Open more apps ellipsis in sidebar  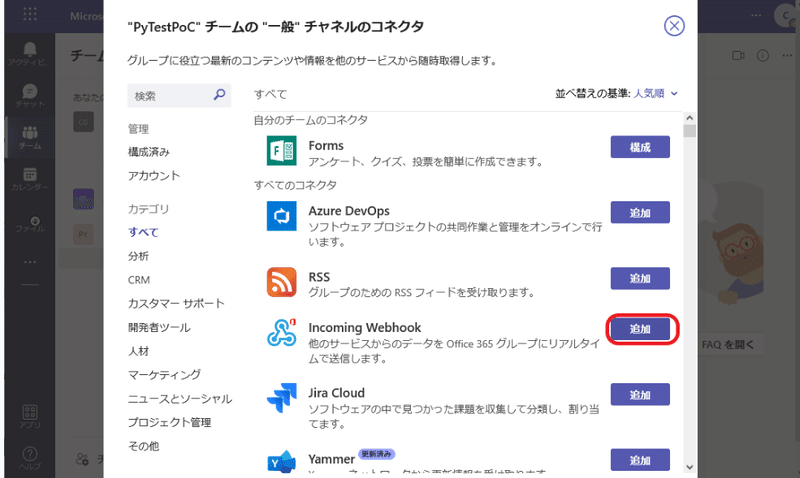click(30, 262)
